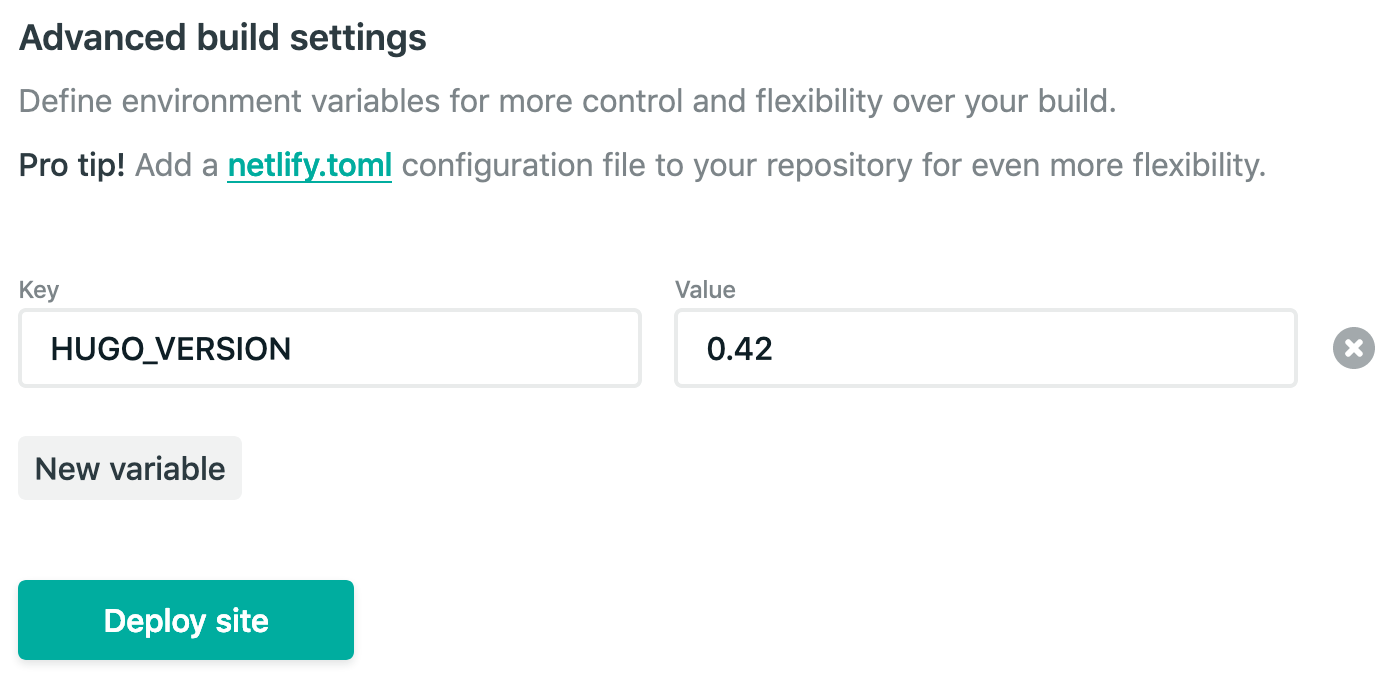This screenshot has height=690, width=1400.
Task: Start deployment with the green button
Action: (x=186, y=620)
